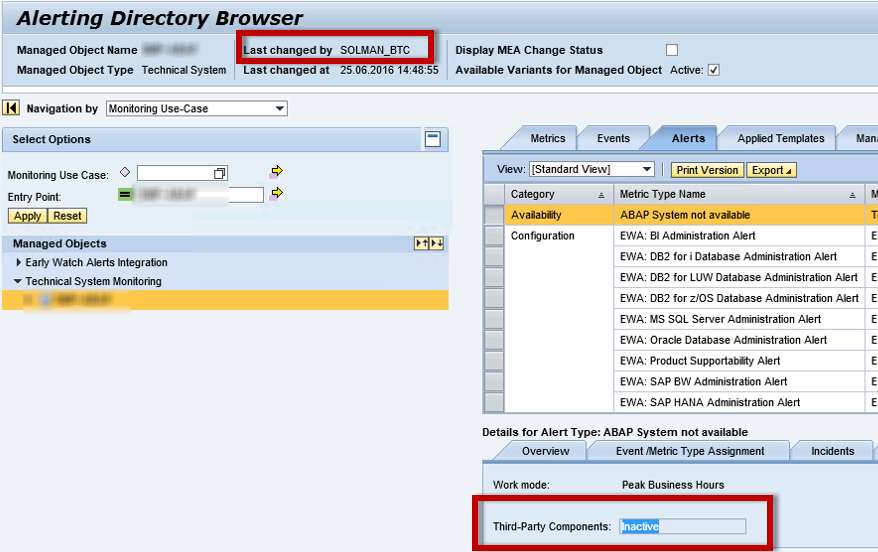The image size is (878, 552).
Task: Select the Alerts tab
Action: click(688, 138)
